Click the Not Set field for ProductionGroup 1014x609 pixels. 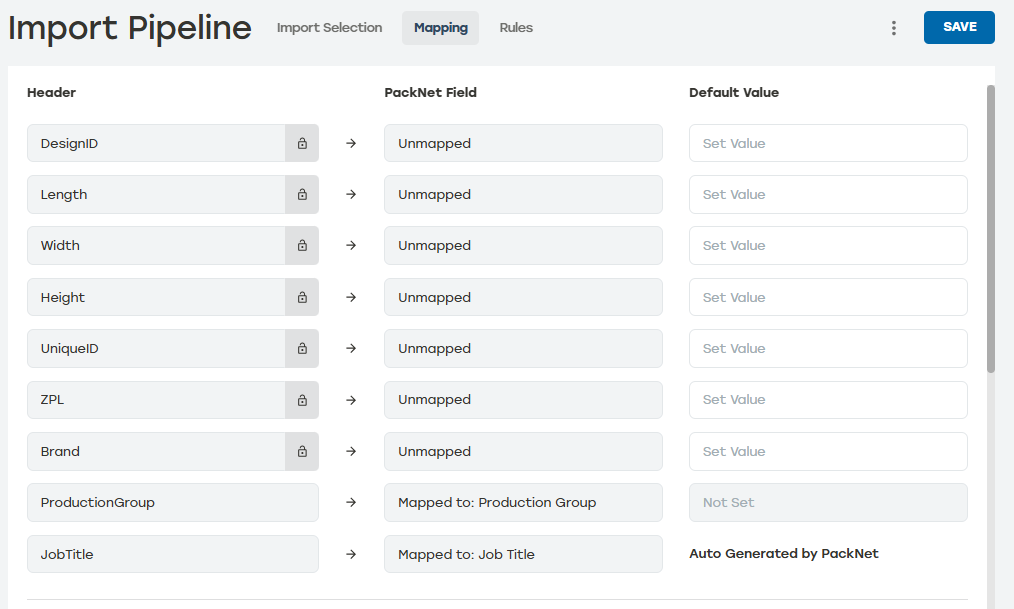tap(828, 502)
